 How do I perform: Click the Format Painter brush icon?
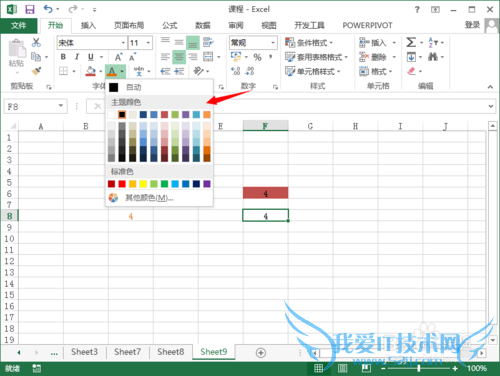(36, 71)
